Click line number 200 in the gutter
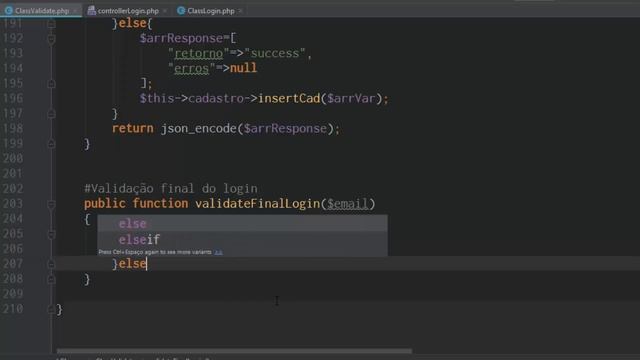Viewport: 640px width, 360px height. point(13,158)
